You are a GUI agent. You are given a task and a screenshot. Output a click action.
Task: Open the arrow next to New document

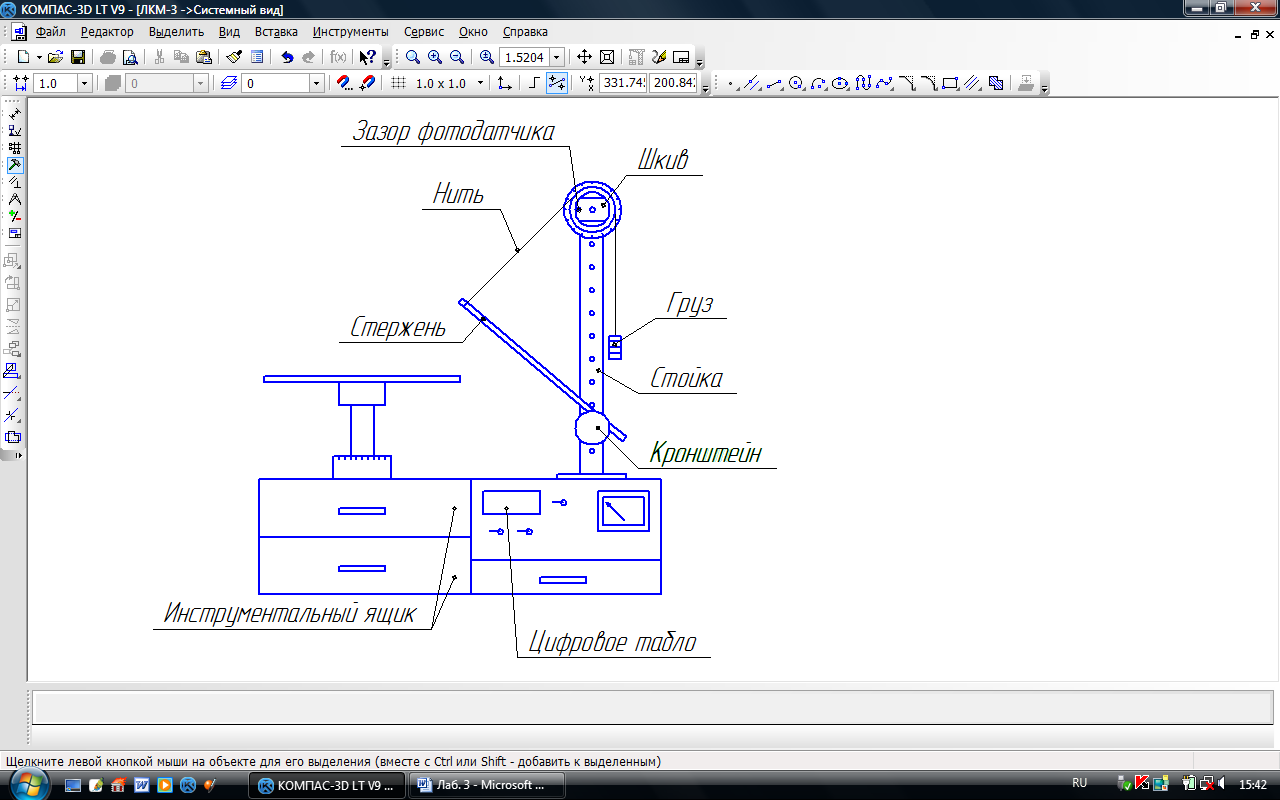click(x=39, y=57)
